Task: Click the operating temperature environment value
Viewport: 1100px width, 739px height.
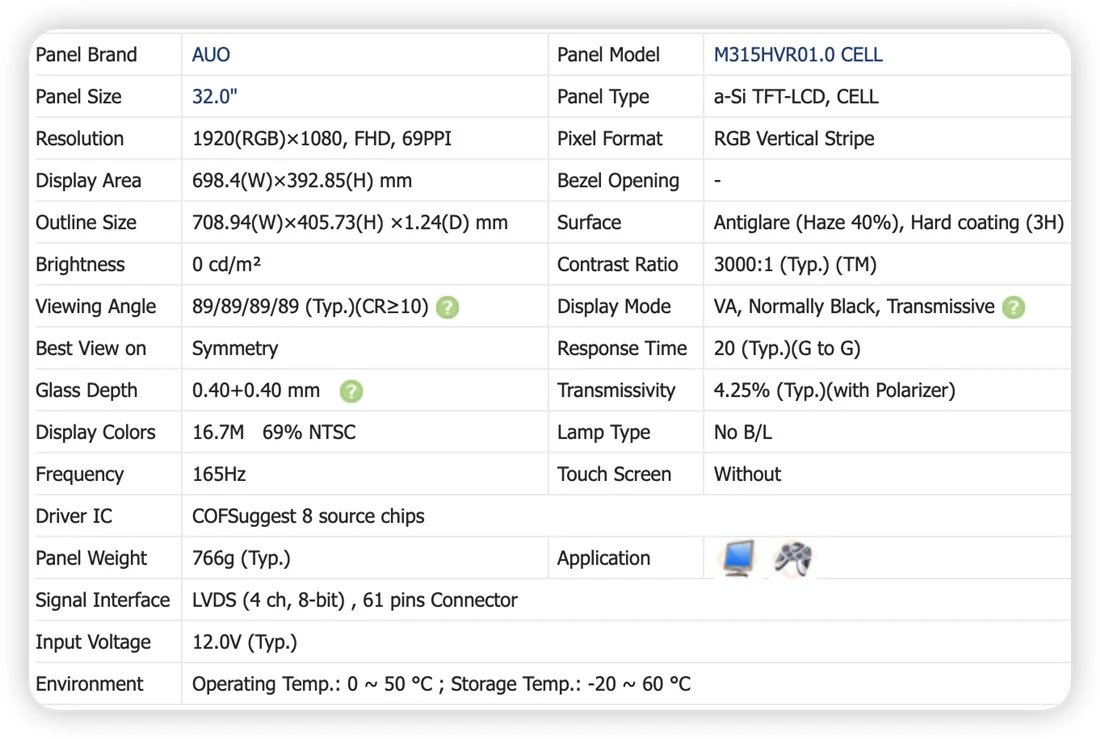Action: (x=441, y=684)
